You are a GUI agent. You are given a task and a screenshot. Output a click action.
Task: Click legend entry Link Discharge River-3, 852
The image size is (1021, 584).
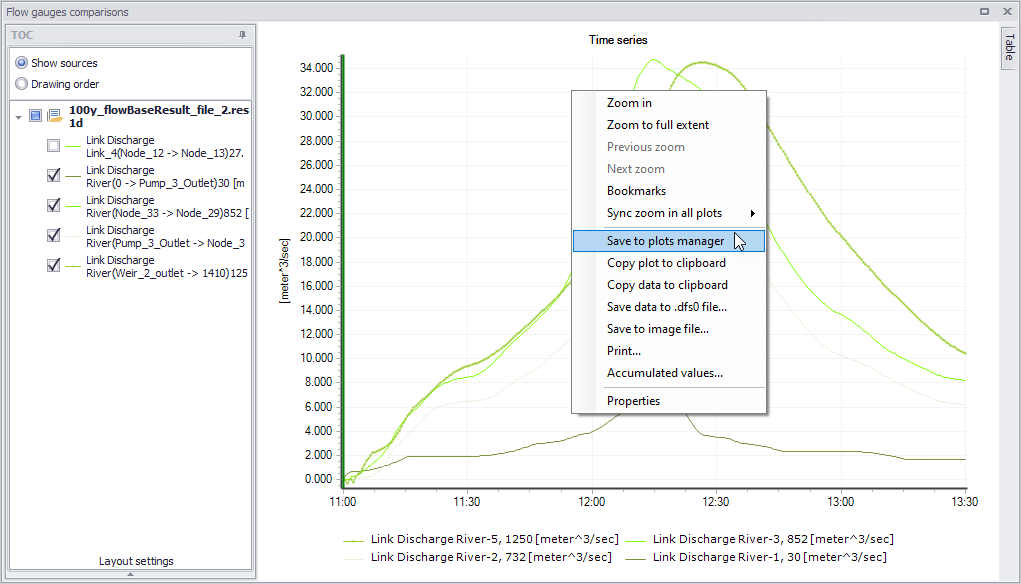(759, 540)
